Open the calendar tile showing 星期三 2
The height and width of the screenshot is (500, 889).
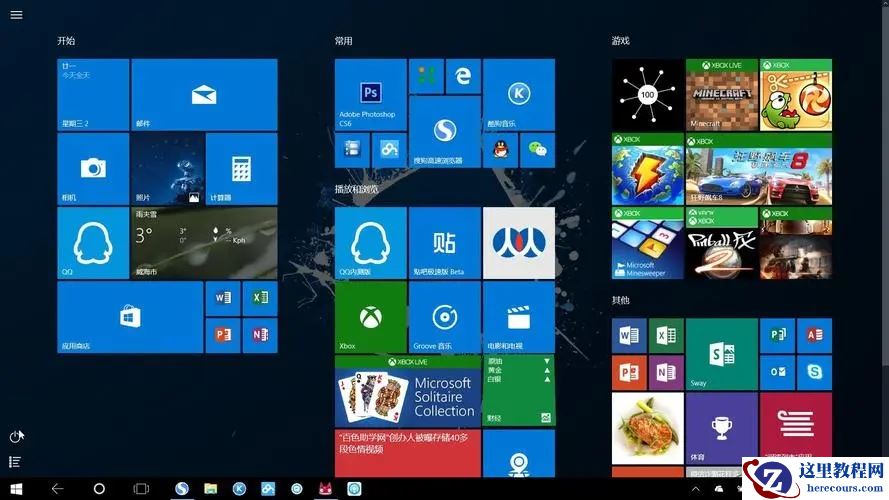pos(93,95)
